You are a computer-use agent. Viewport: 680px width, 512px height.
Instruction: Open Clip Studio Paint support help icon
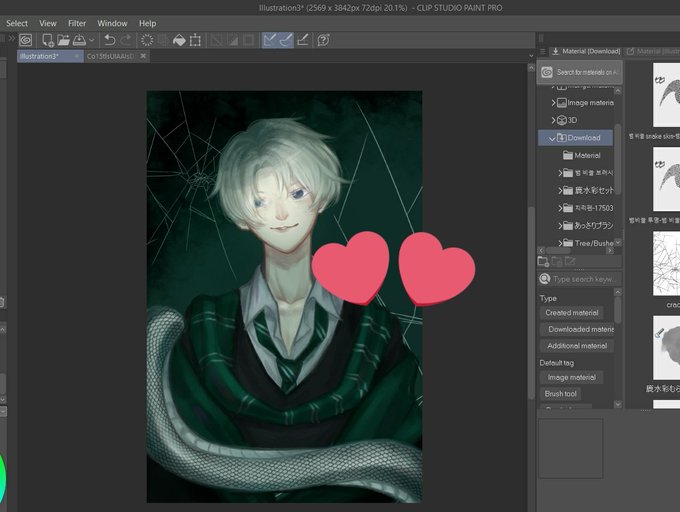pyautogui.click(x=323, y=40)
